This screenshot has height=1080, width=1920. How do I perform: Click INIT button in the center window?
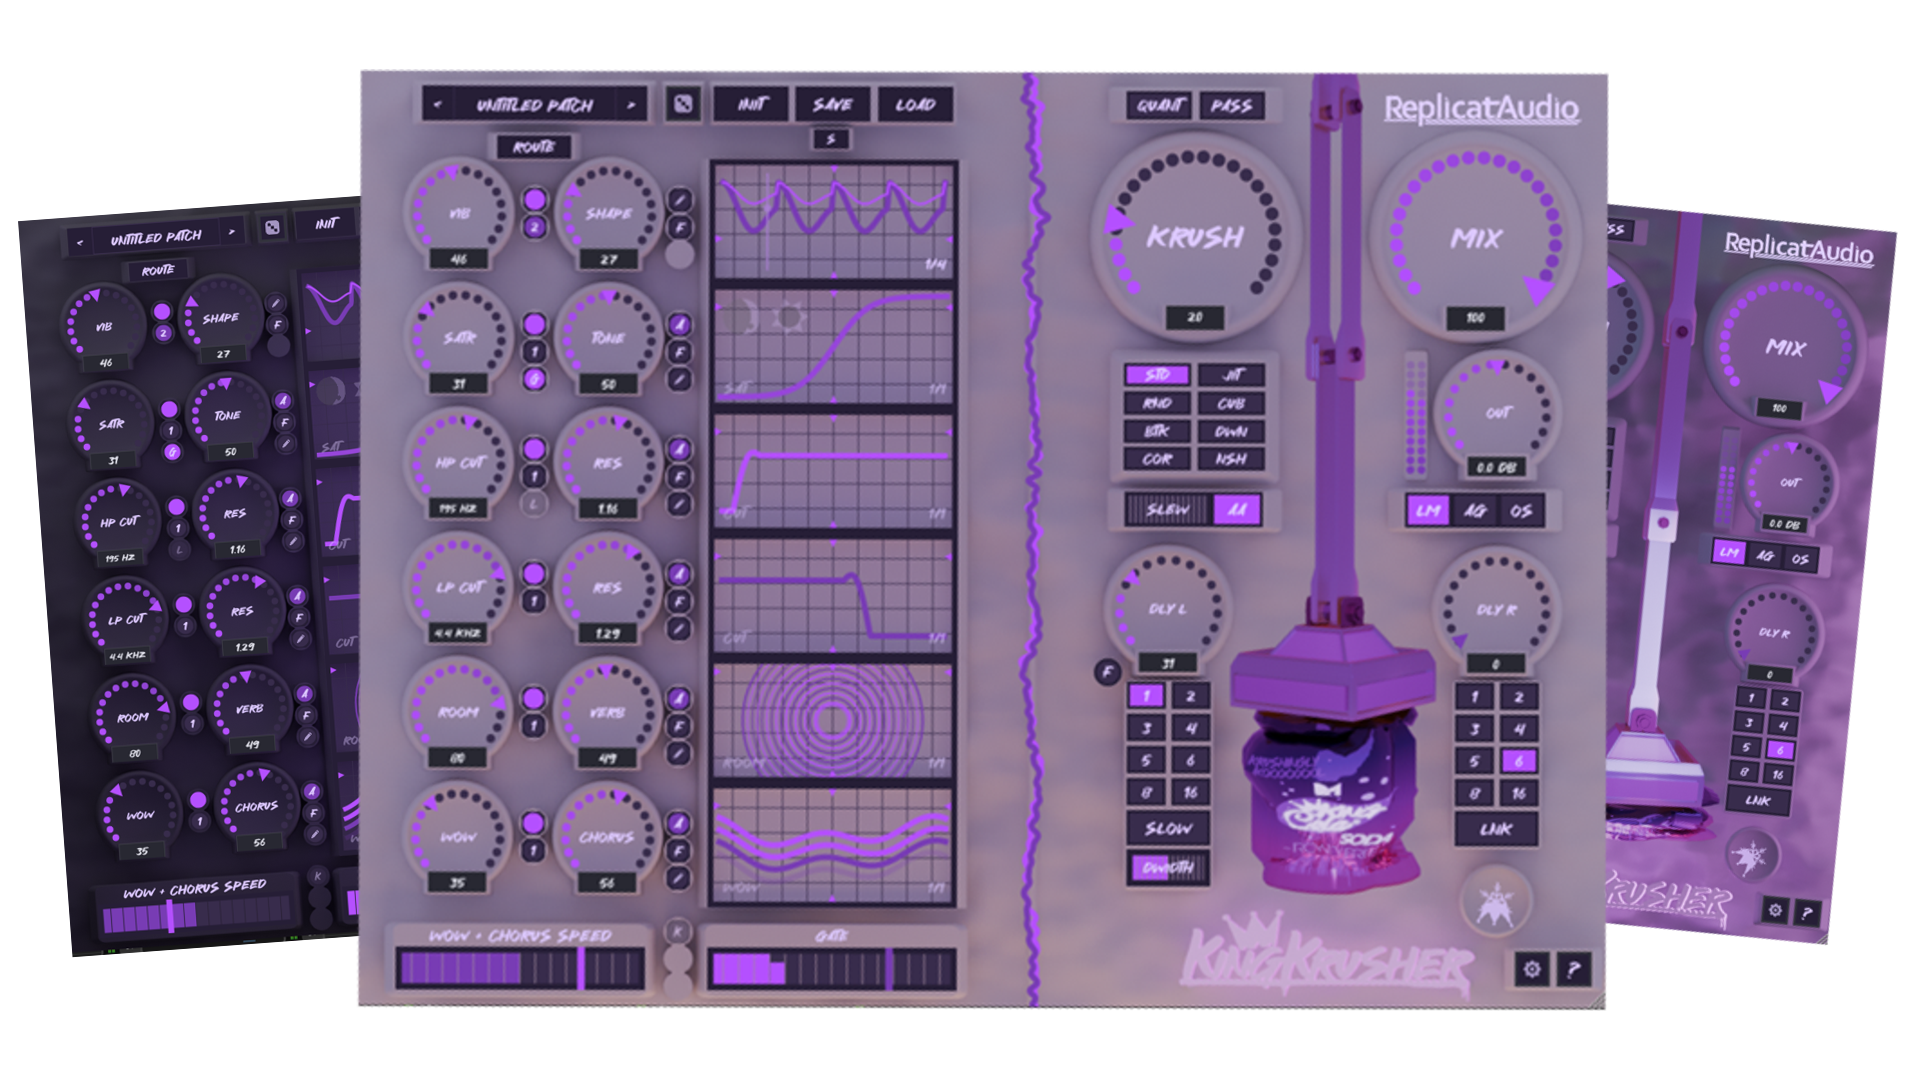752,104
